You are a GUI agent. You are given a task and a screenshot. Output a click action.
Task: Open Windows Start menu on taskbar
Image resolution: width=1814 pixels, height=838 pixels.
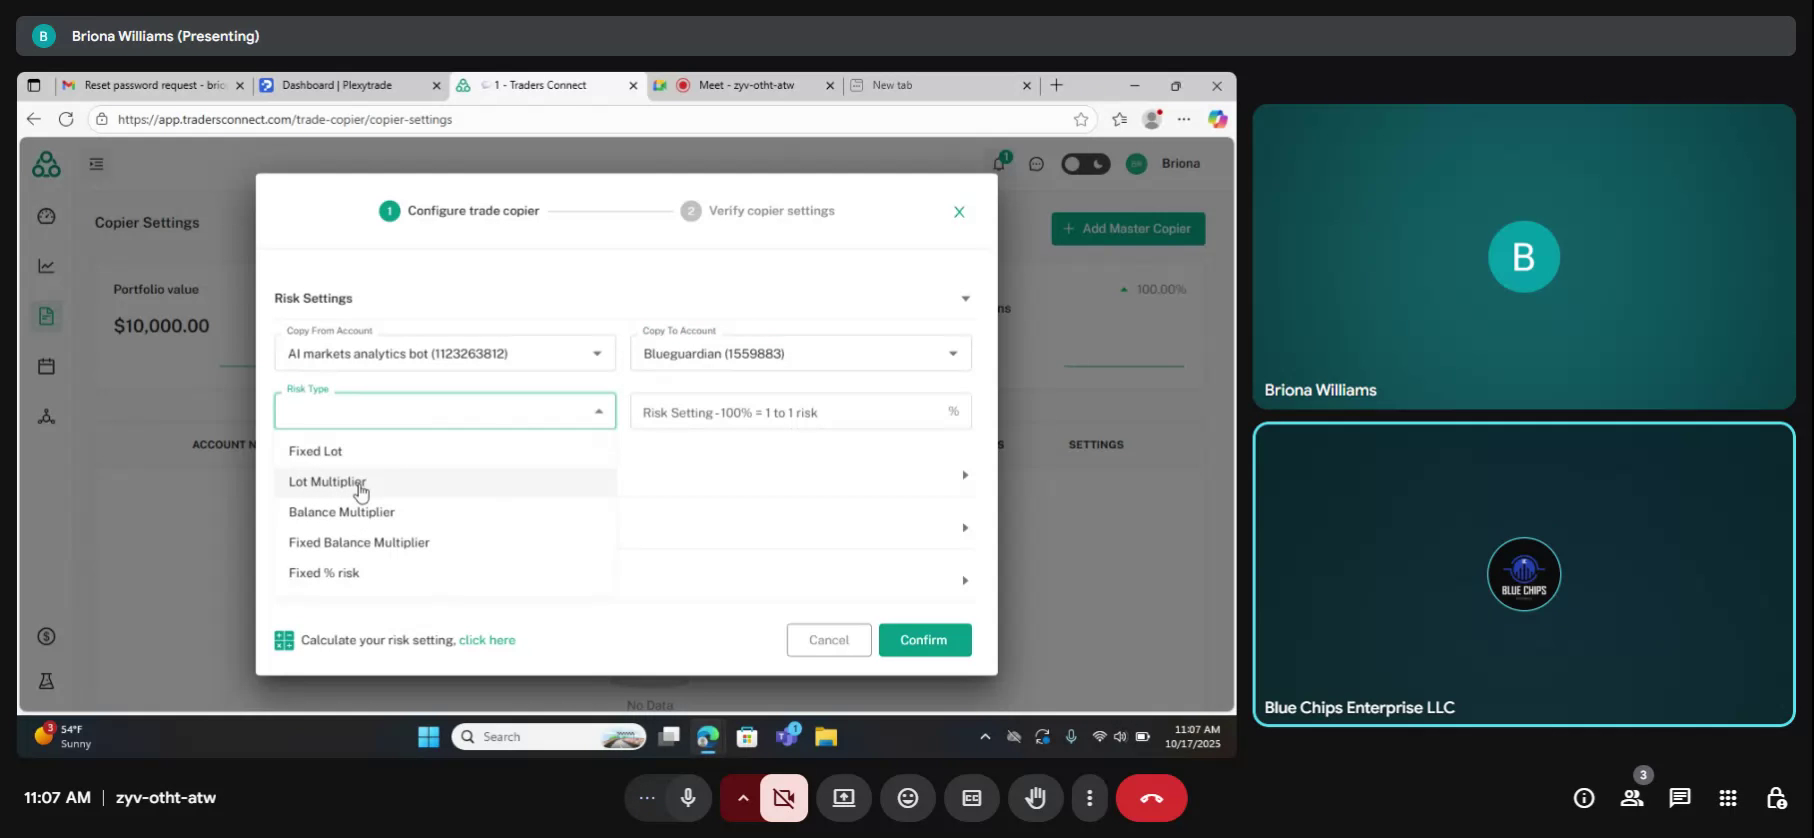coord(428,737)
